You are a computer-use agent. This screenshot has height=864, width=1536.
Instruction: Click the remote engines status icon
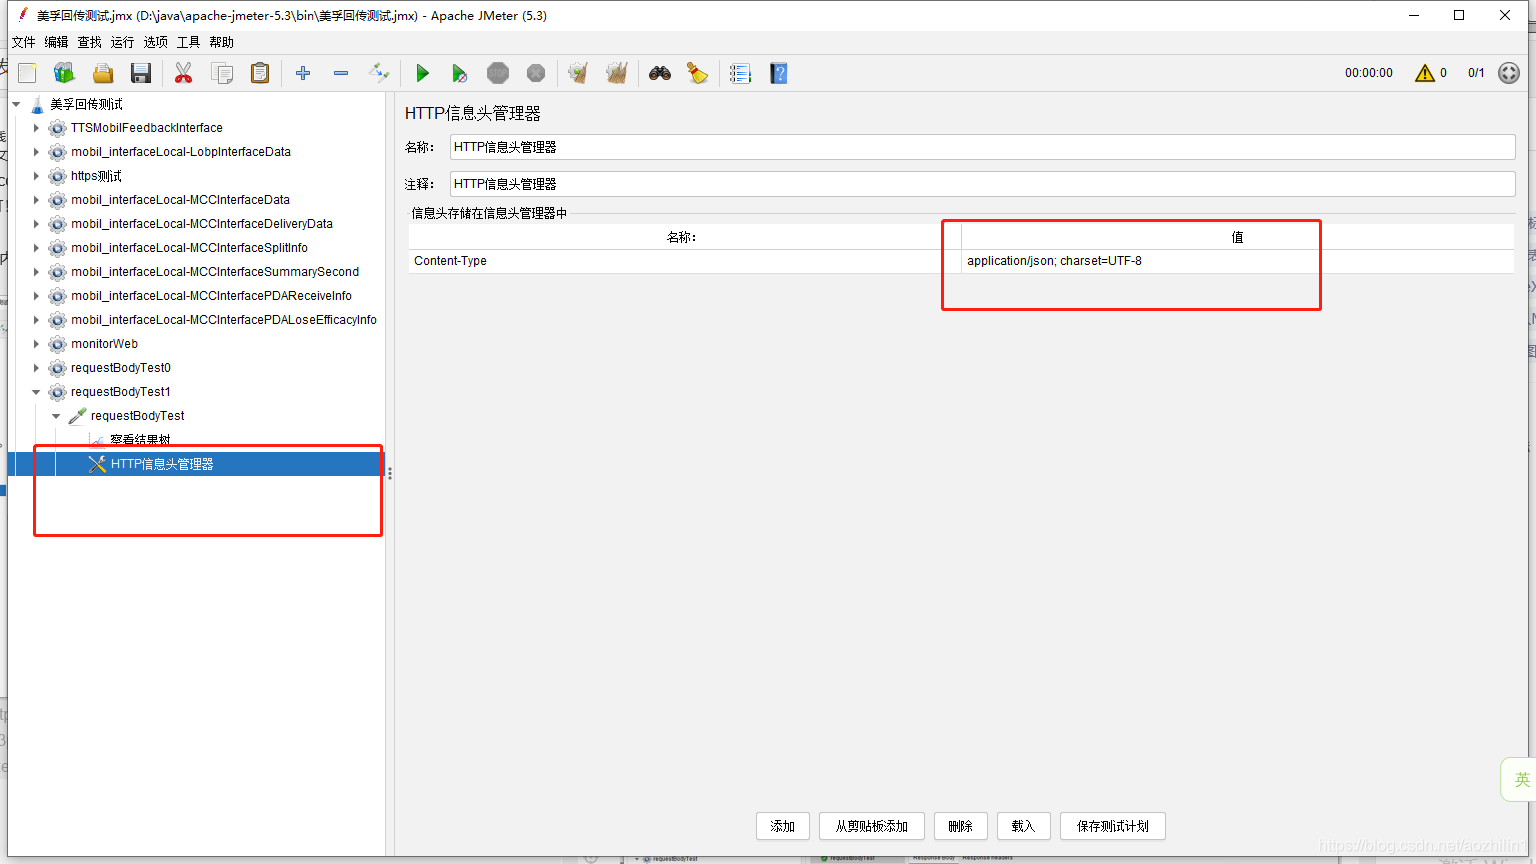(x=1509, y=73)
